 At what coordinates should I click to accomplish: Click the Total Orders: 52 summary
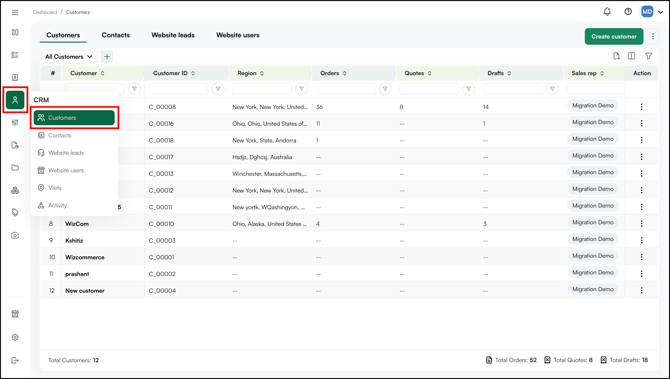(x=511, y=360)
